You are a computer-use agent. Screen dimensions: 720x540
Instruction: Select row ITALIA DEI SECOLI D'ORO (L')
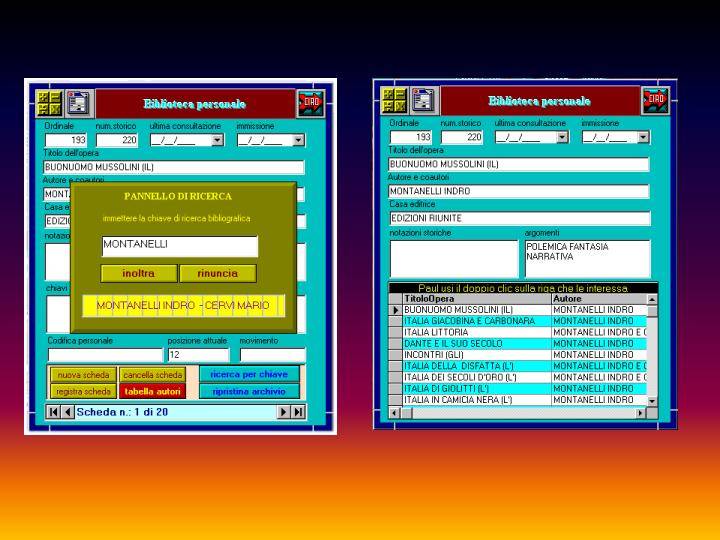[524, 377]
